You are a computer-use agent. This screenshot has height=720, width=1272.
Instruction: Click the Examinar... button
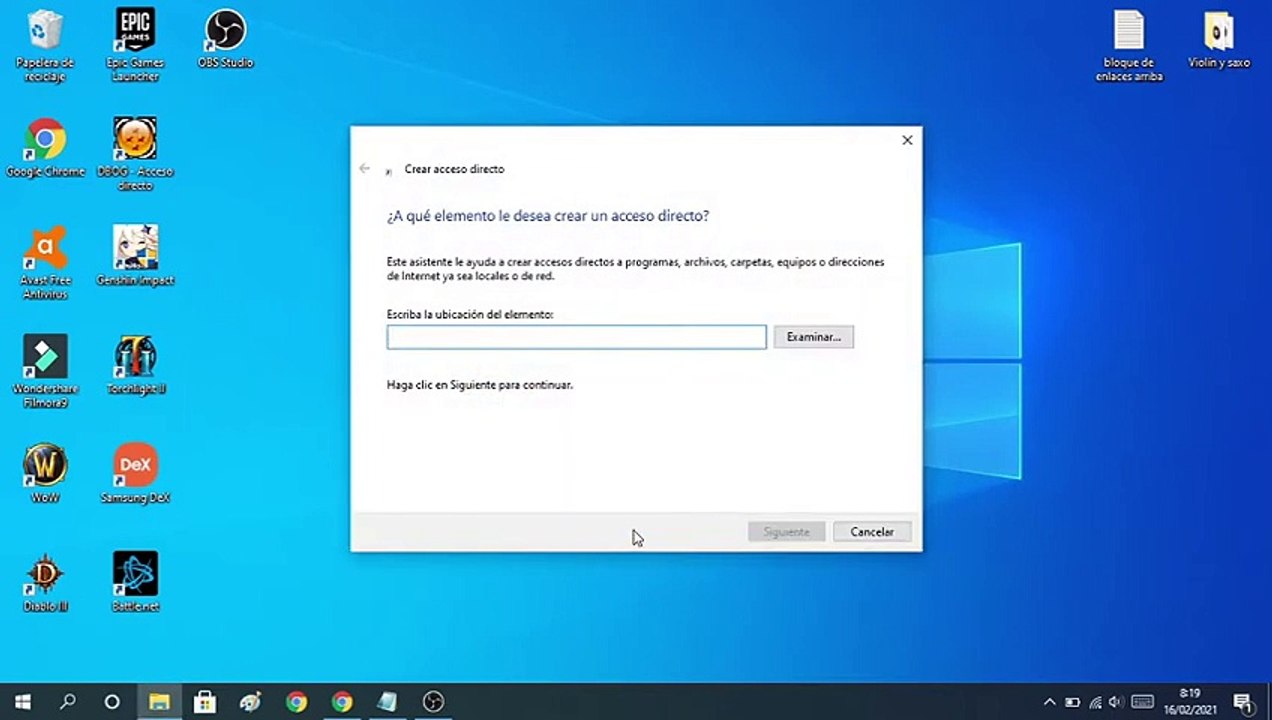(813, 337)
